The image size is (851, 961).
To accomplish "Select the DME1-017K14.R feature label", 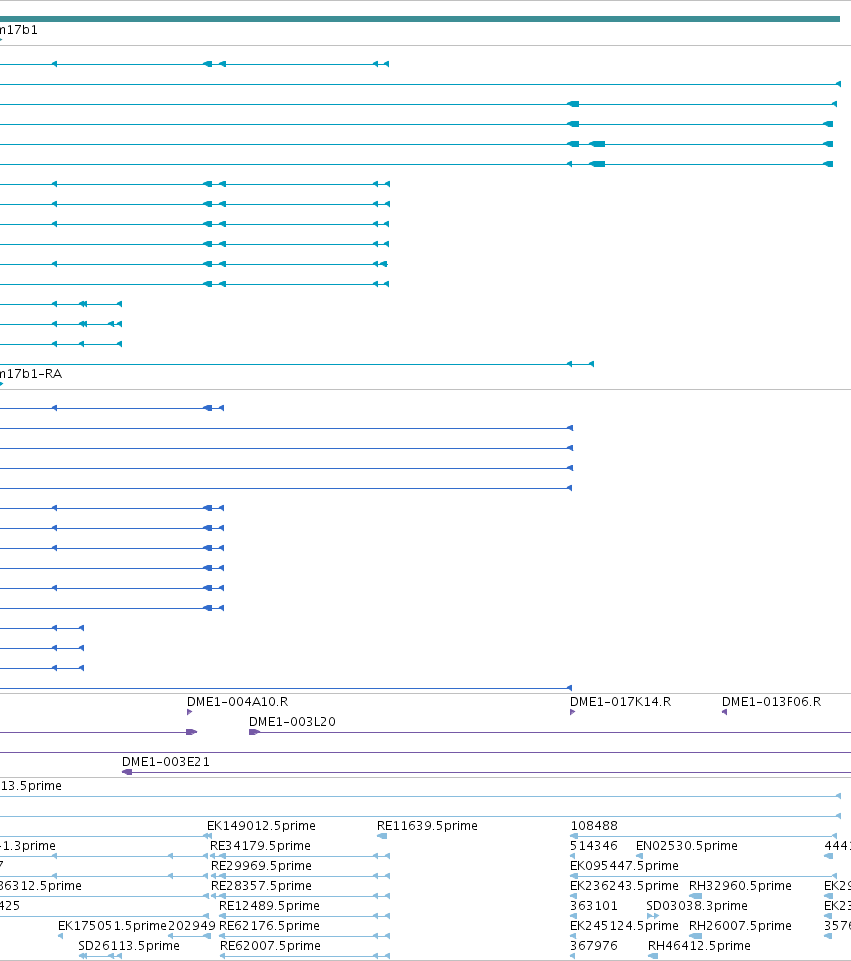I will (x=620, y=702).
